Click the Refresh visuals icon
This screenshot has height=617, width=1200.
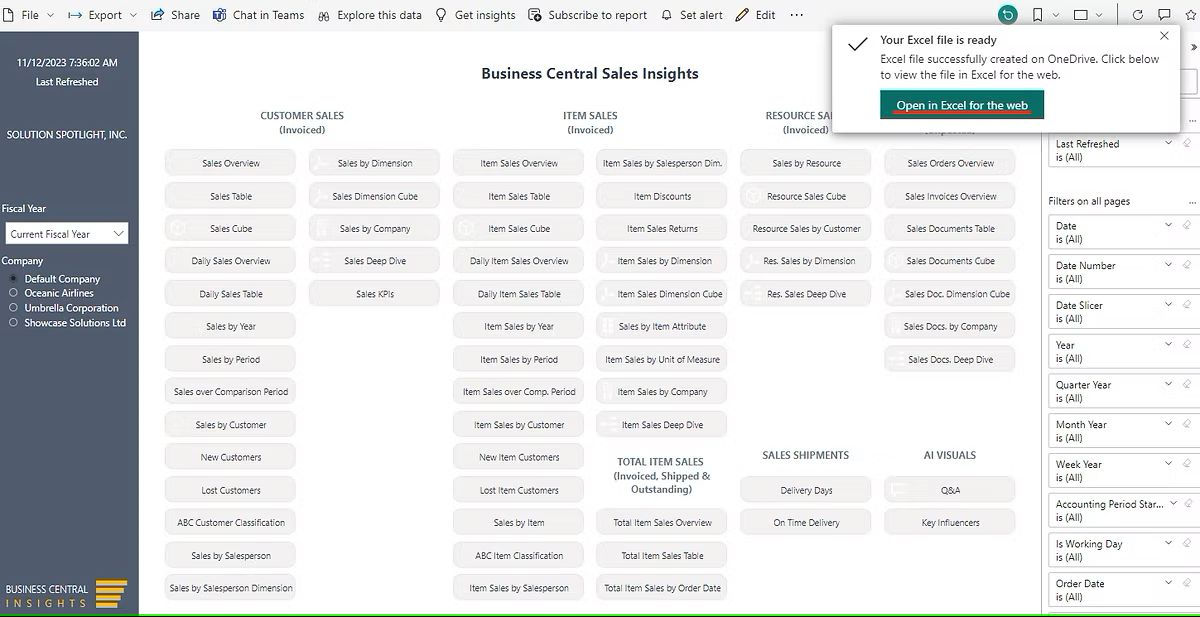pos(1137,15)
